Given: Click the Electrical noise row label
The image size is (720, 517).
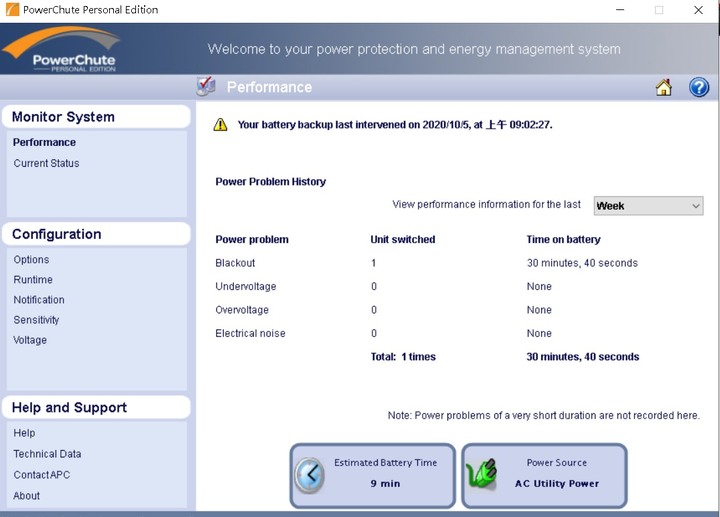Looking at the screenshot, I should (250, 333).
